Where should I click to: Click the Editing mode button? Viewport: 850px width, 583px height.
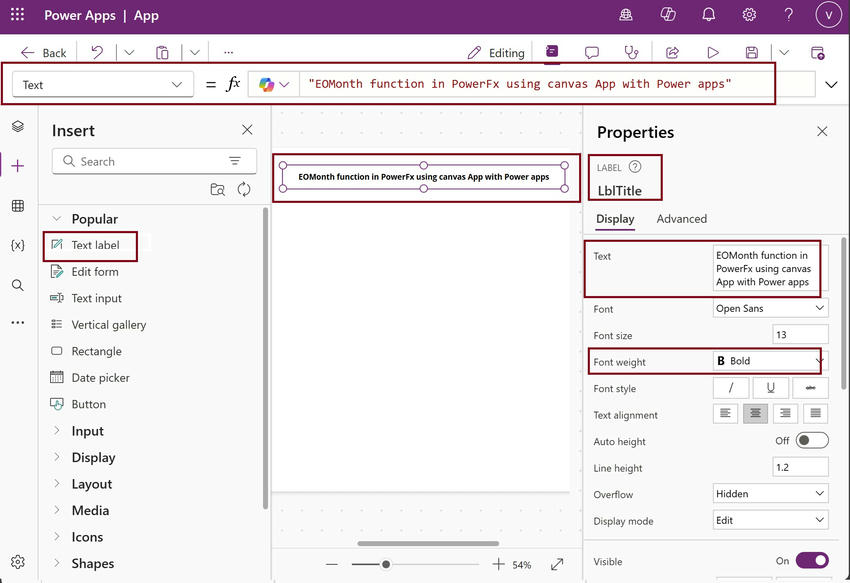[x=496, y=53]
